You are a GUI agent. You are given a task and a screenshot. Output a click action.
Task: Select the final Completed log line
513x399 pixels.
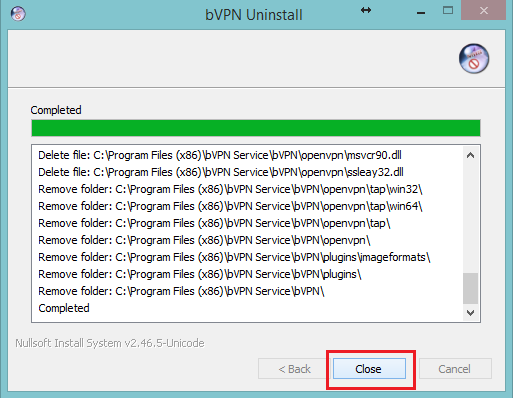64,308
